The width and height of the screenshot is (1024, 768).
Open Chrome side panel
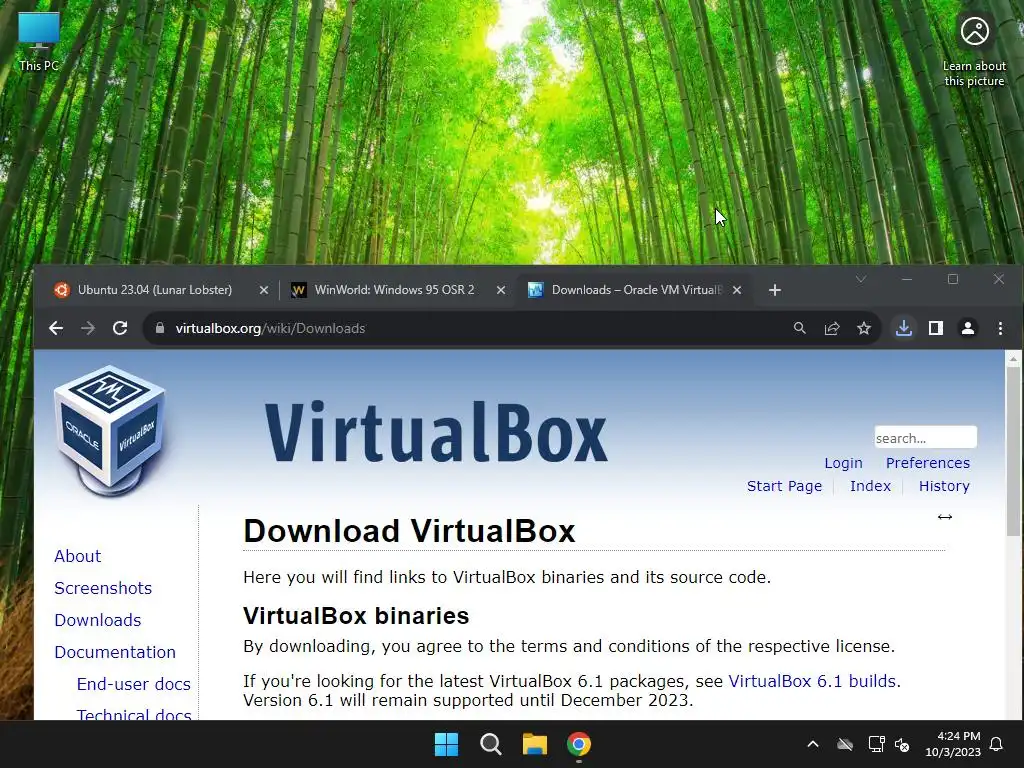936,328
